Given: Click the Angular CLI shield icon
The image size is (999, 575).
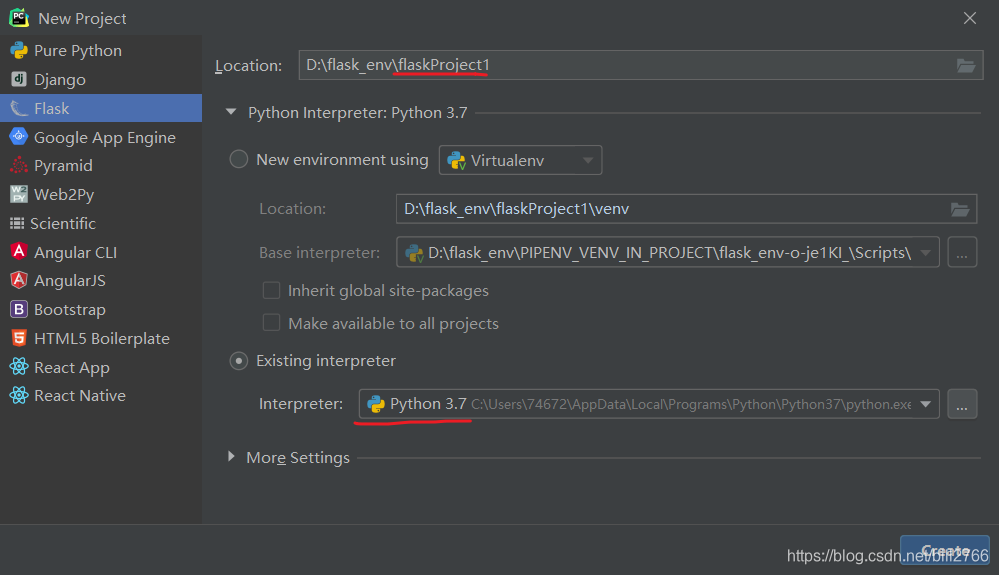Looking at the screenshot, I should (x=19, y=252).
